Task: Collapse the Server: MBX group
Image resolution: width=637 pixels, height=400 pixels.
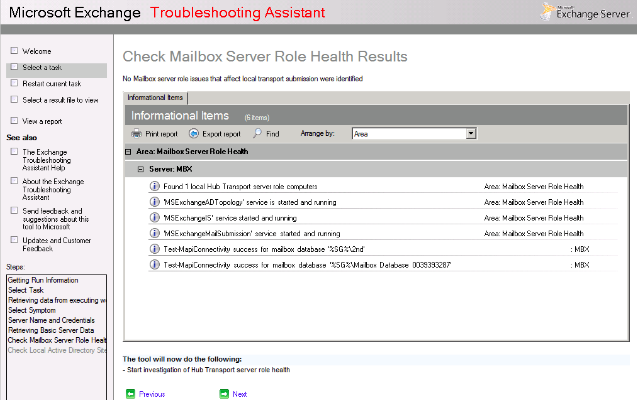Action: point(141,169)
